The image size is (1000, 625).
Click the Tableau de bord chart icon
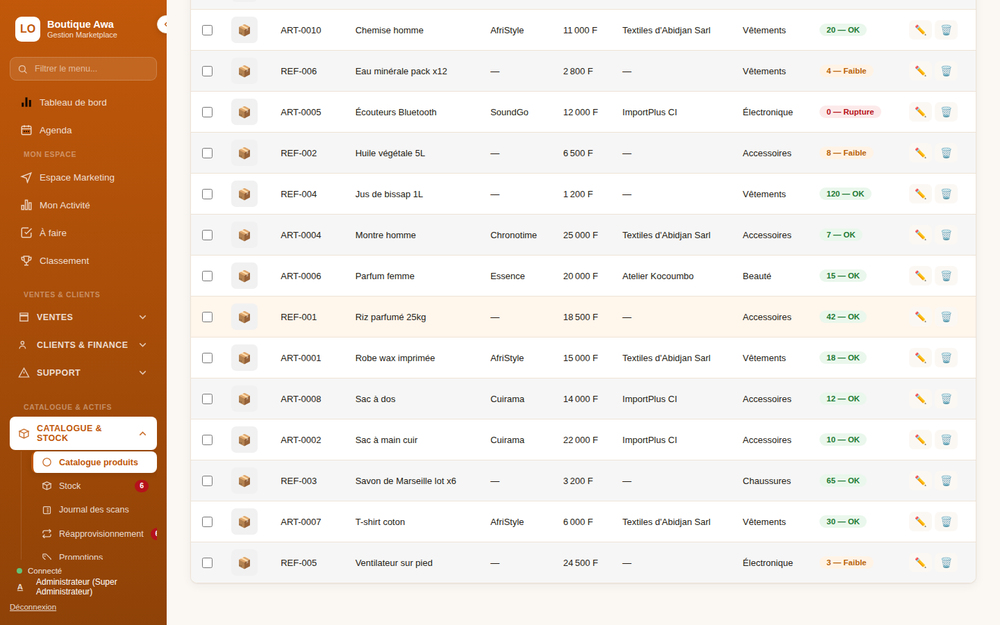(x=26, y=102)
